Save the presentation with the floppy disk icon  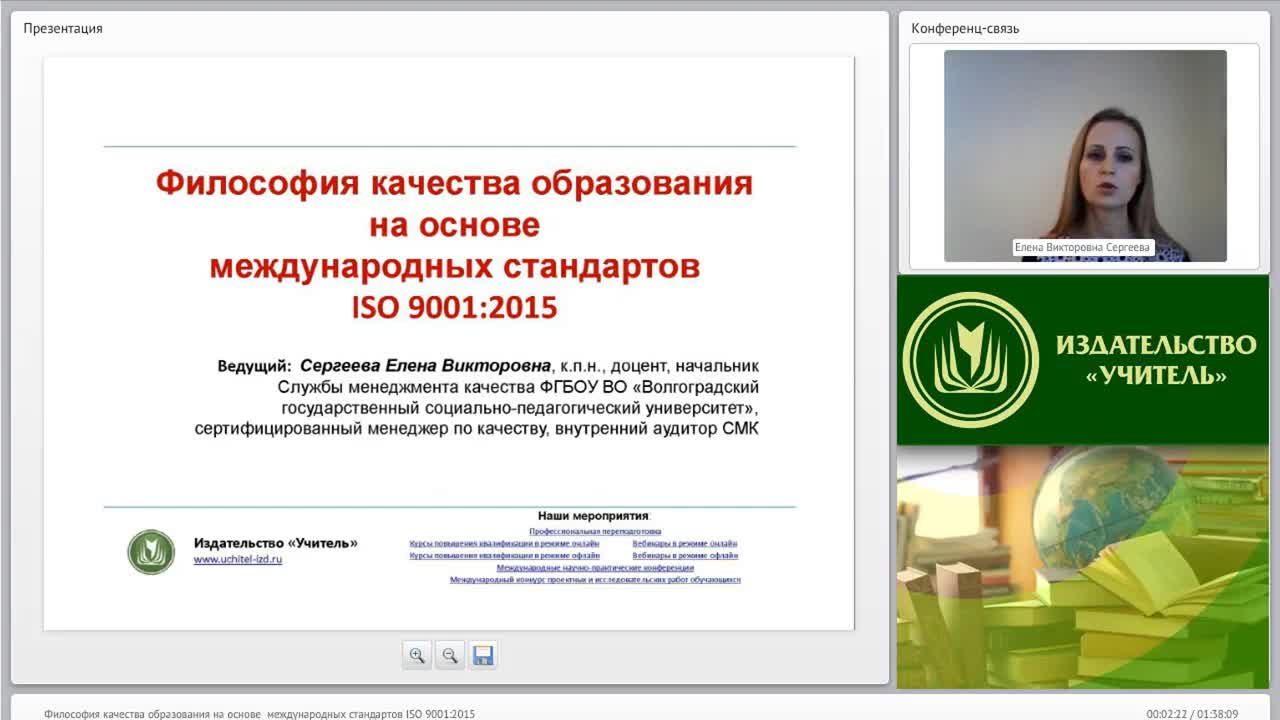coord(483,655)
